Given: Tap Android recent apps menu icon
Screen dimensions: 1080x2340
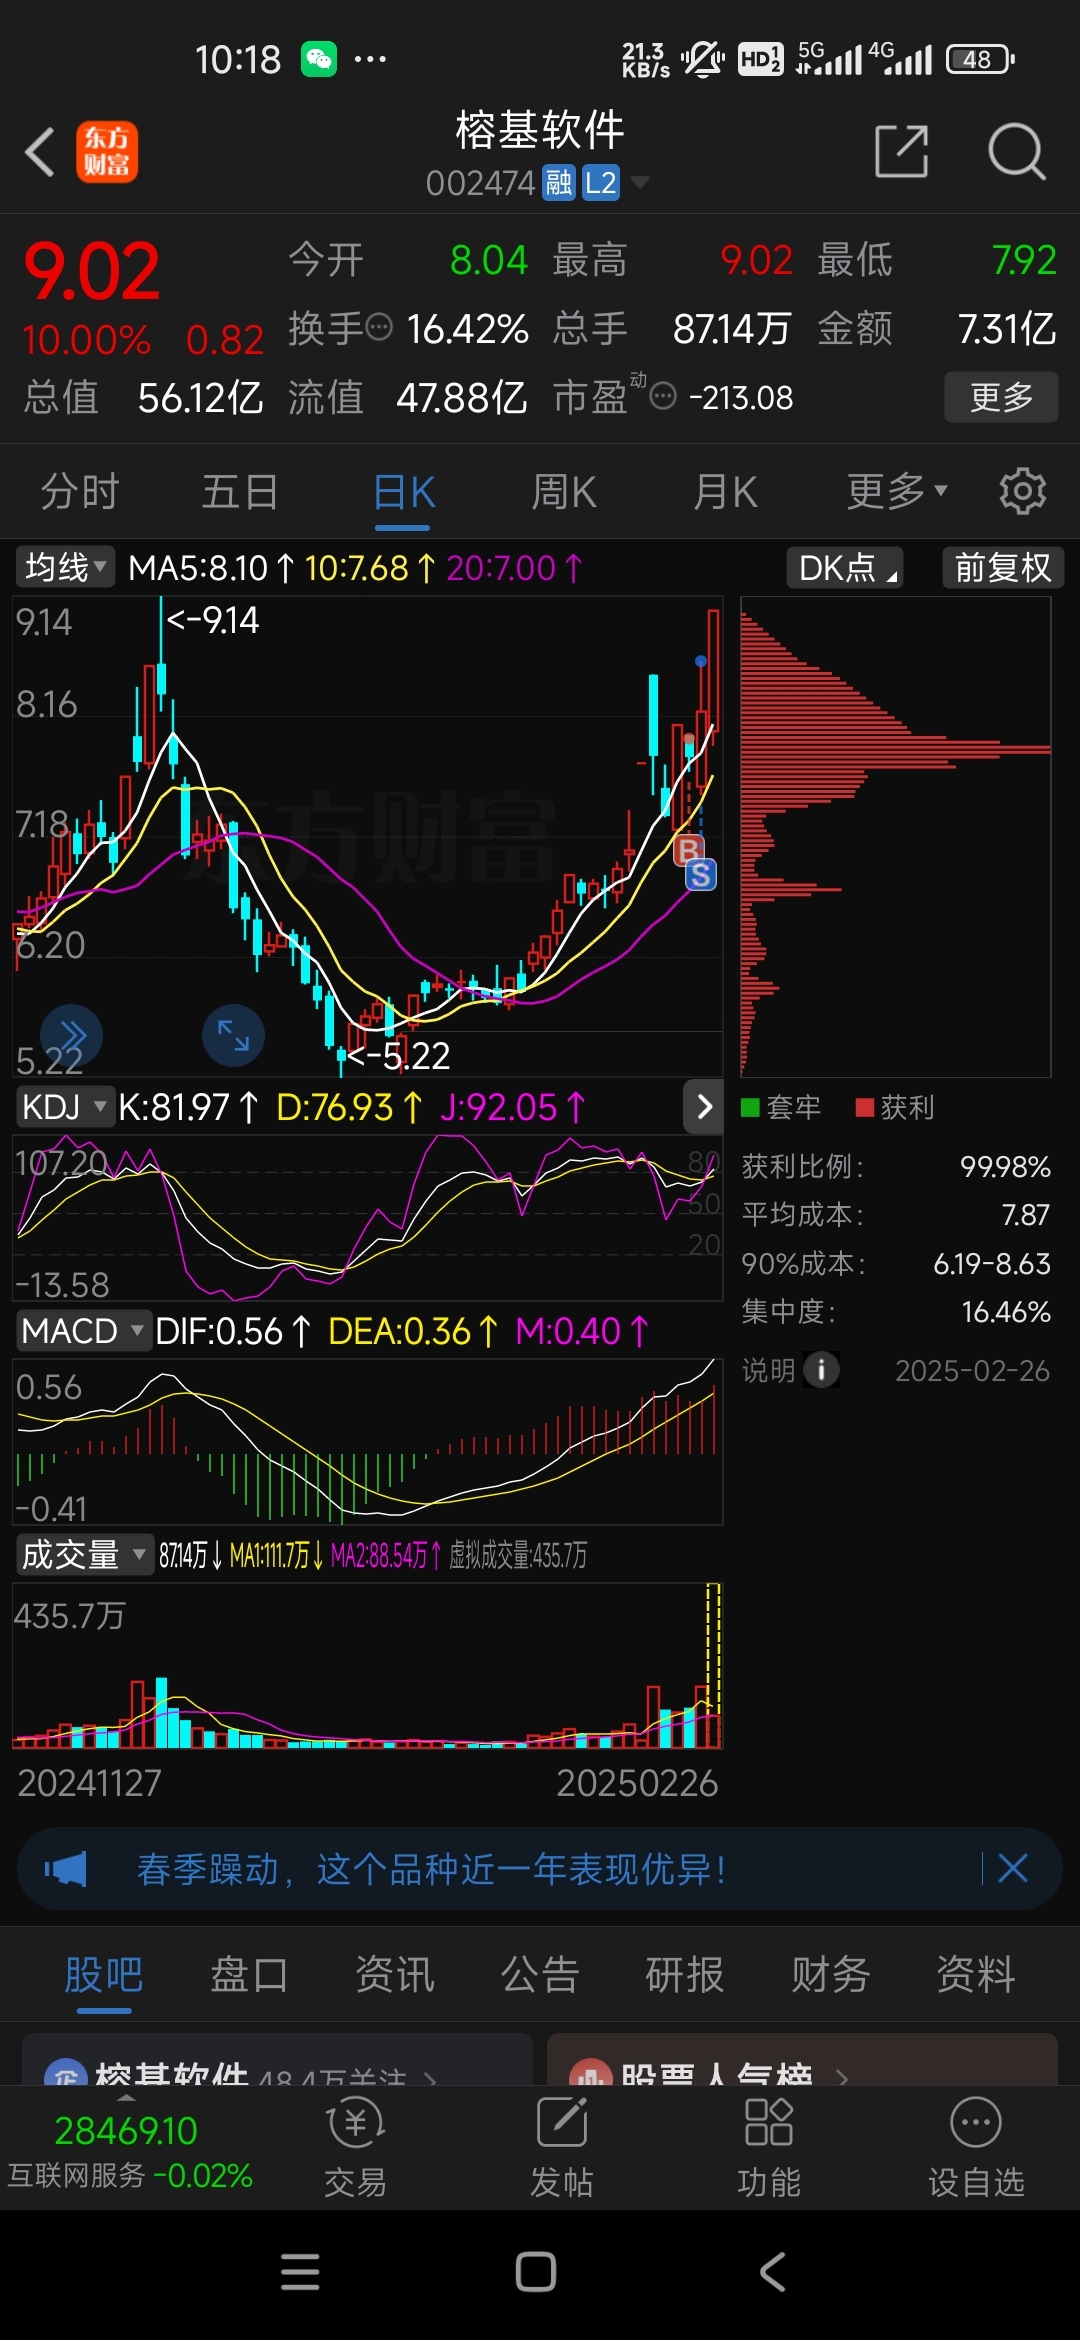Looking at the screenshot, I should (x=300, y=2272).
